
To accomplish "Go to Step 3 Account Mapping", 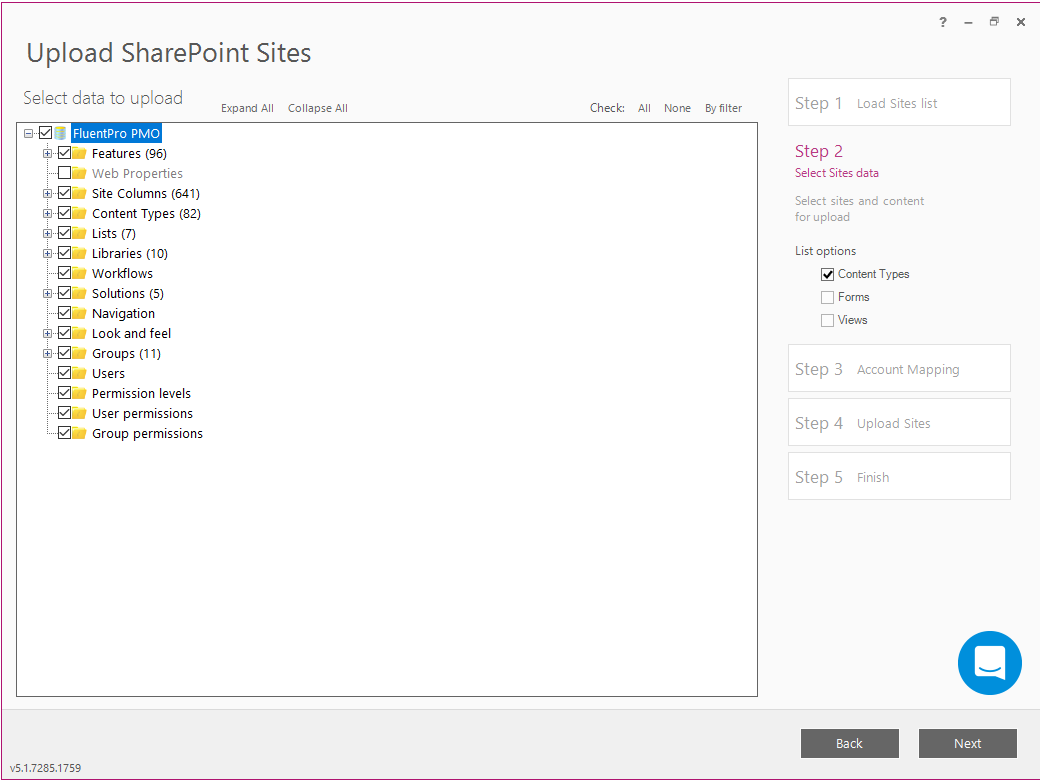I will (899, 368).
